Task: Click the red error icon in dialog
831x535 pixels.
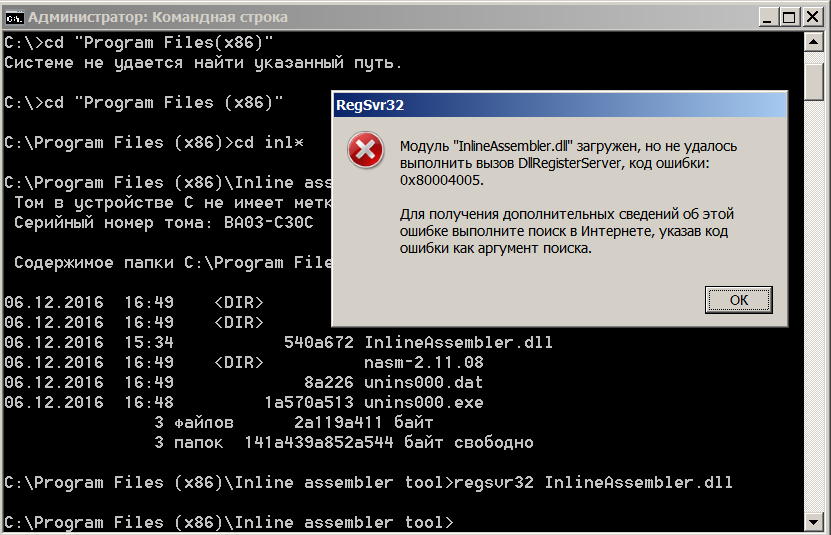Action: 365,151
